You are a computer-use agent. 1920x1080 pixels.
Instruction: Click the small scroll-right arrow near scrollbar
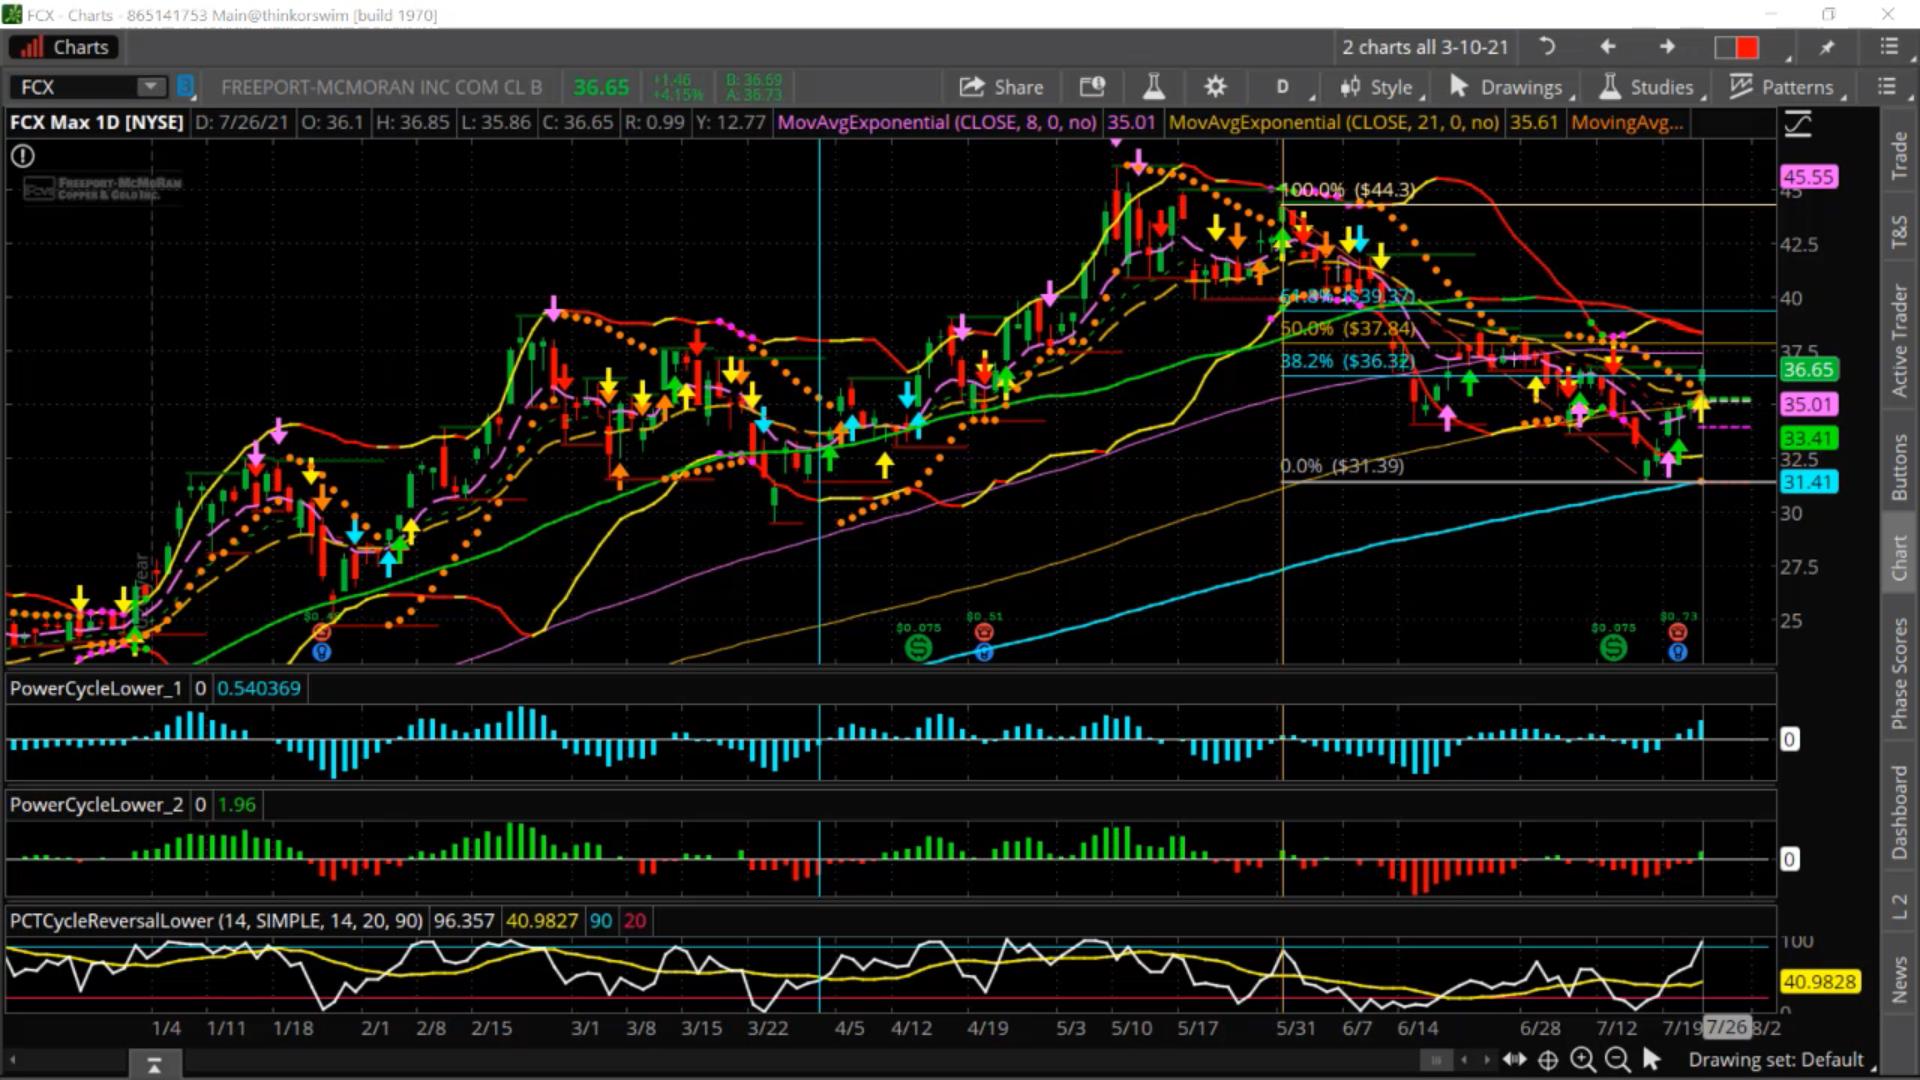tap(1486, 1060)
